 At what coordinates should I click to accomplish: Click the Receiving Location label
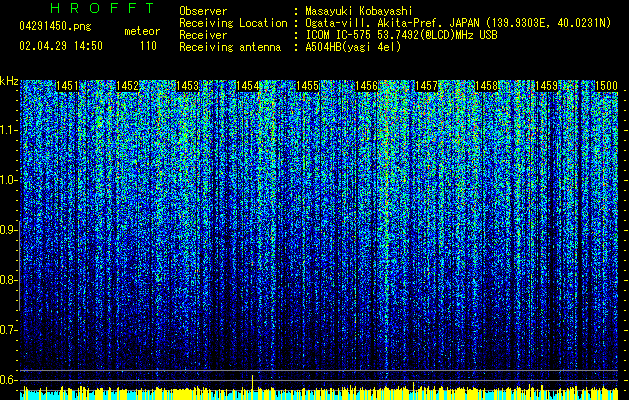click(x=233, y=23)
